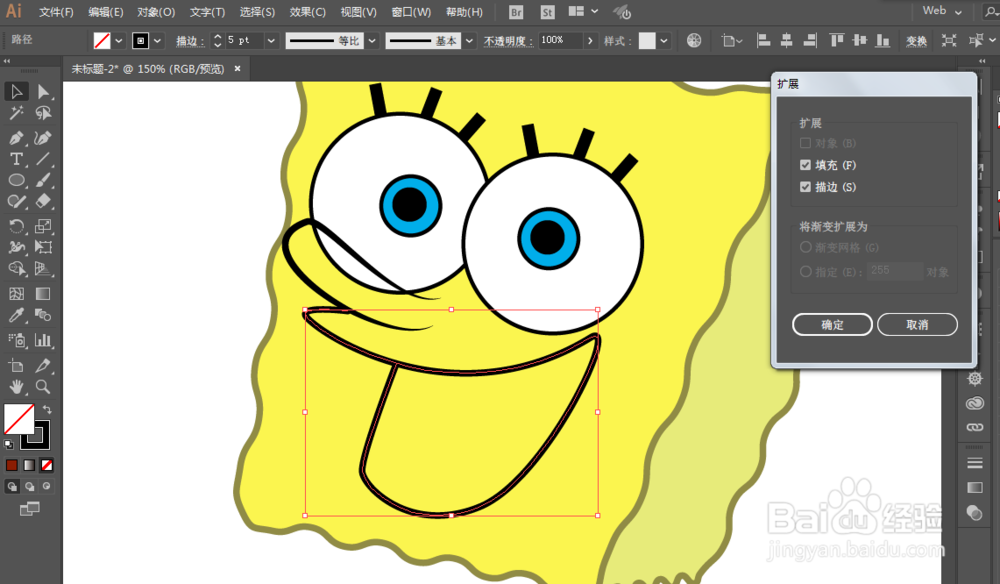
Task: Open the arrange documents layout dropdown
Action: coord(583,11)
